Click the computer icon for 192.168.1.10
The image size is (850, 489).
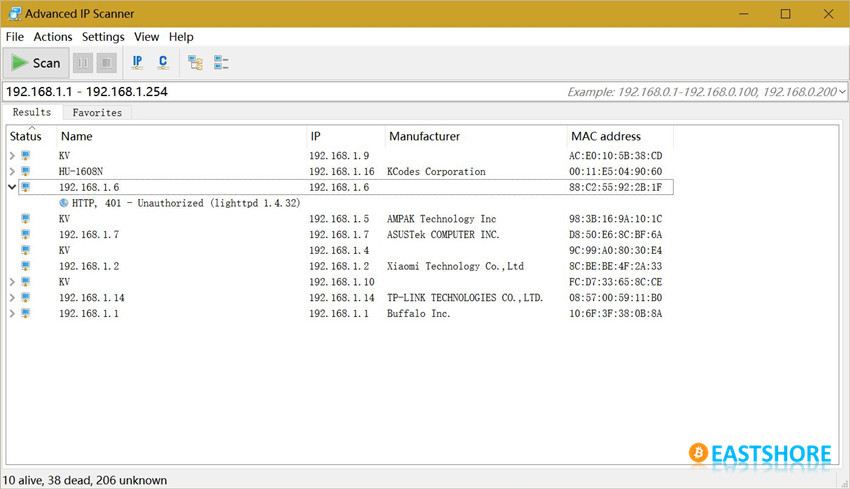pos(25,282)
